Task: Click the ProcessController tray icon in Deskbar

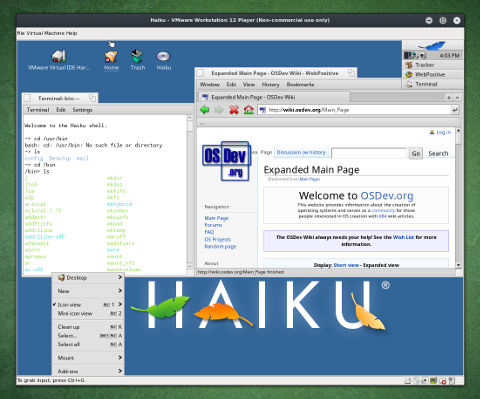Action: pos(409,55)
